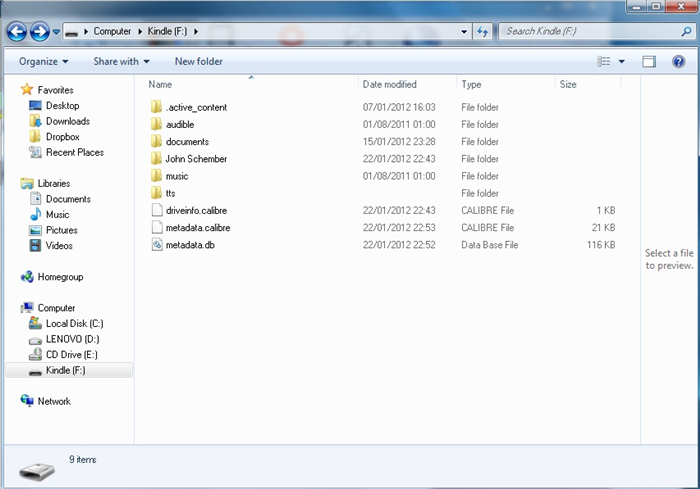Select Kindle (F:) in the address bar path
Viewport: 700px width, 489px height.
pyautogui.click(x=167, y=31)
